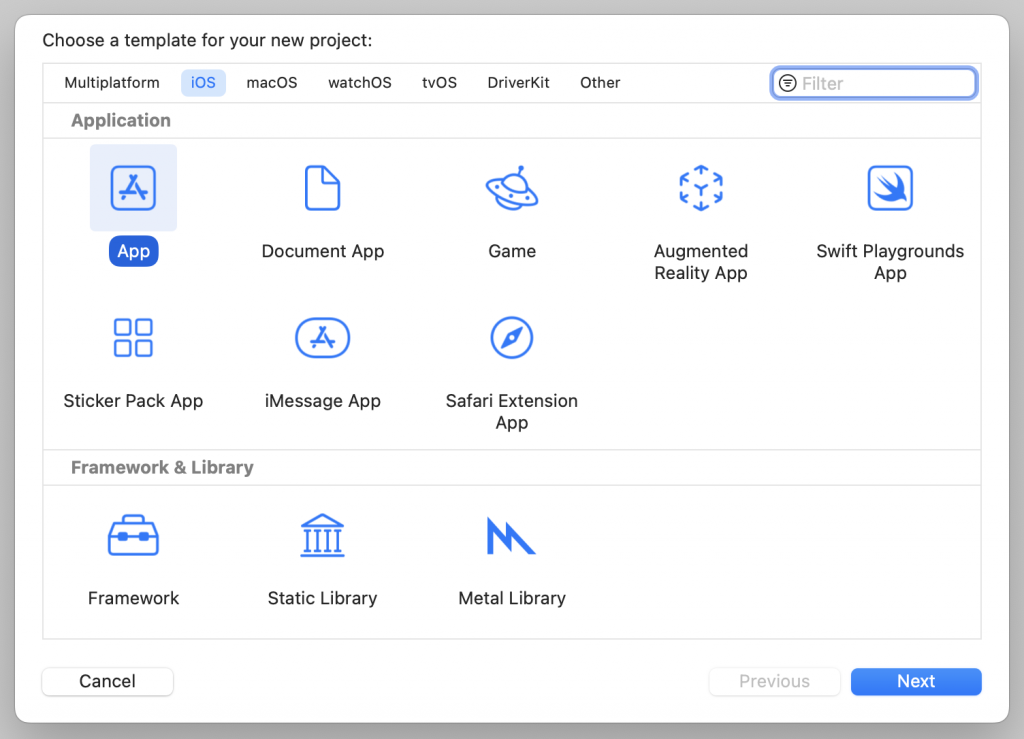Select the App template icon

point(133,188)
